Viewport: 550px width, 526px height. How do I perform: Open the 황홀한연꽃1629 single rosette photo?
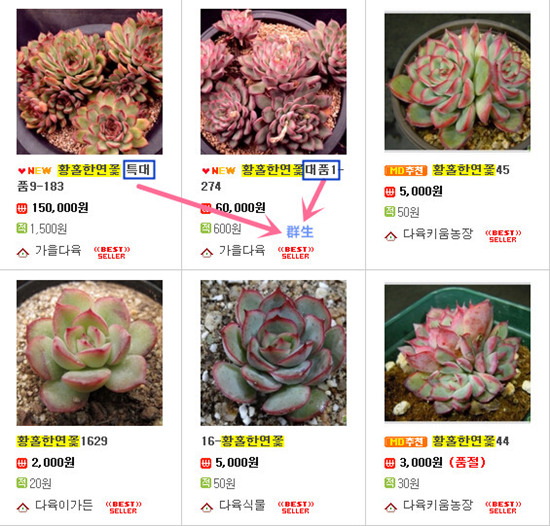(x=89, y=353)
